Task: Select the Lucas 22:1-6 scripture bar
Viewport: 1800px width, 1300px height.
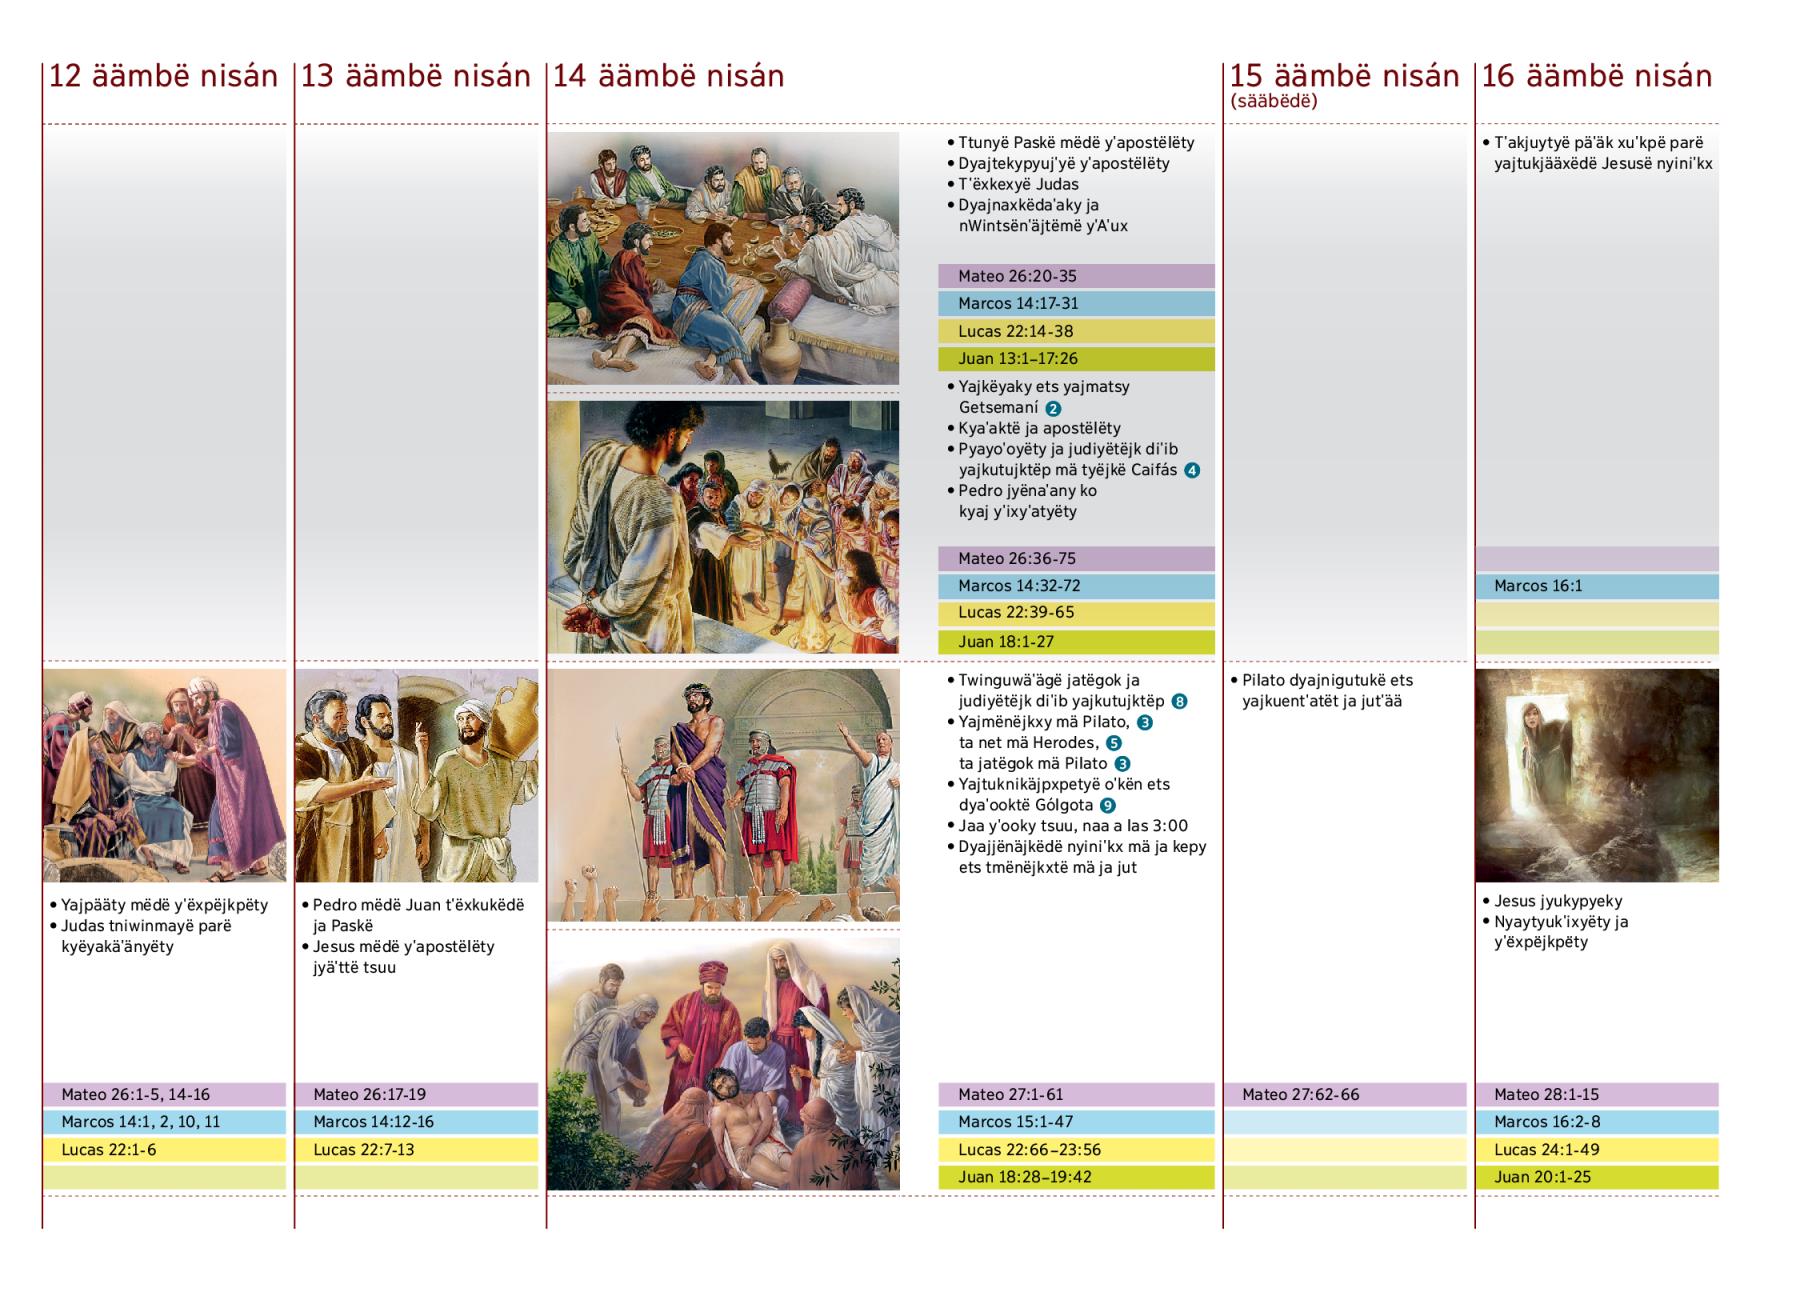Action: pos(164,1150)
